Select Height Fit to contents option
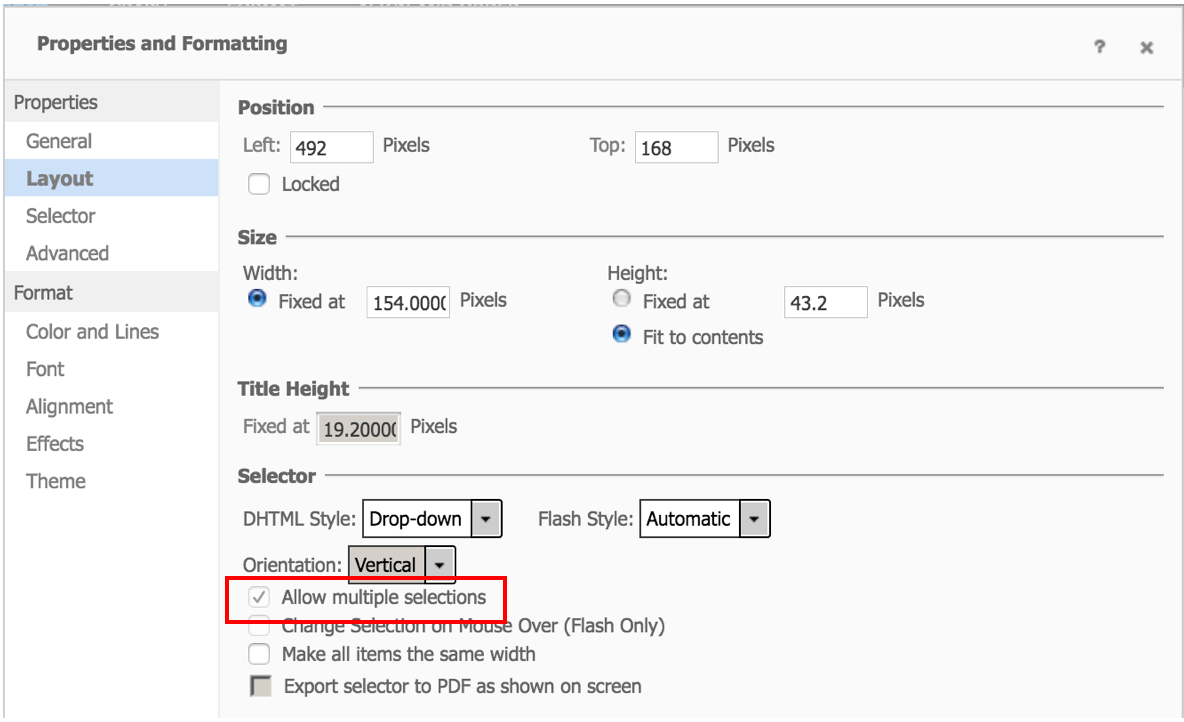The image size is (1184, 722). click(x=622, y=335)
